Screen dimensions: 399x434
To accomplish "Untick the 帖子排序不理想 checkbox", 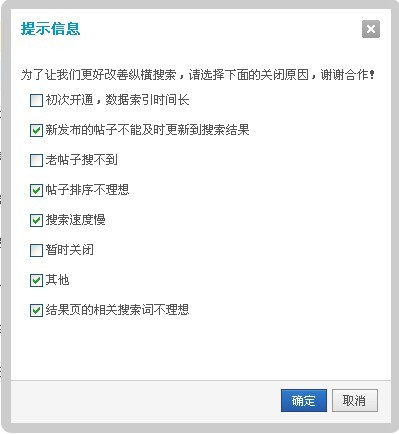I will click(x=36, y=190).
